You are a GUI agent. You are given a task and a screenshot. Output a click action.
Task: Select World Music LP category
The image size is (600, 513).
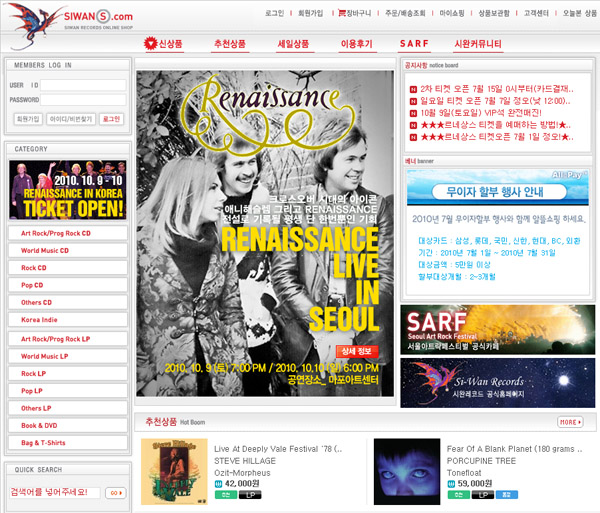click(x=68, y=356)
